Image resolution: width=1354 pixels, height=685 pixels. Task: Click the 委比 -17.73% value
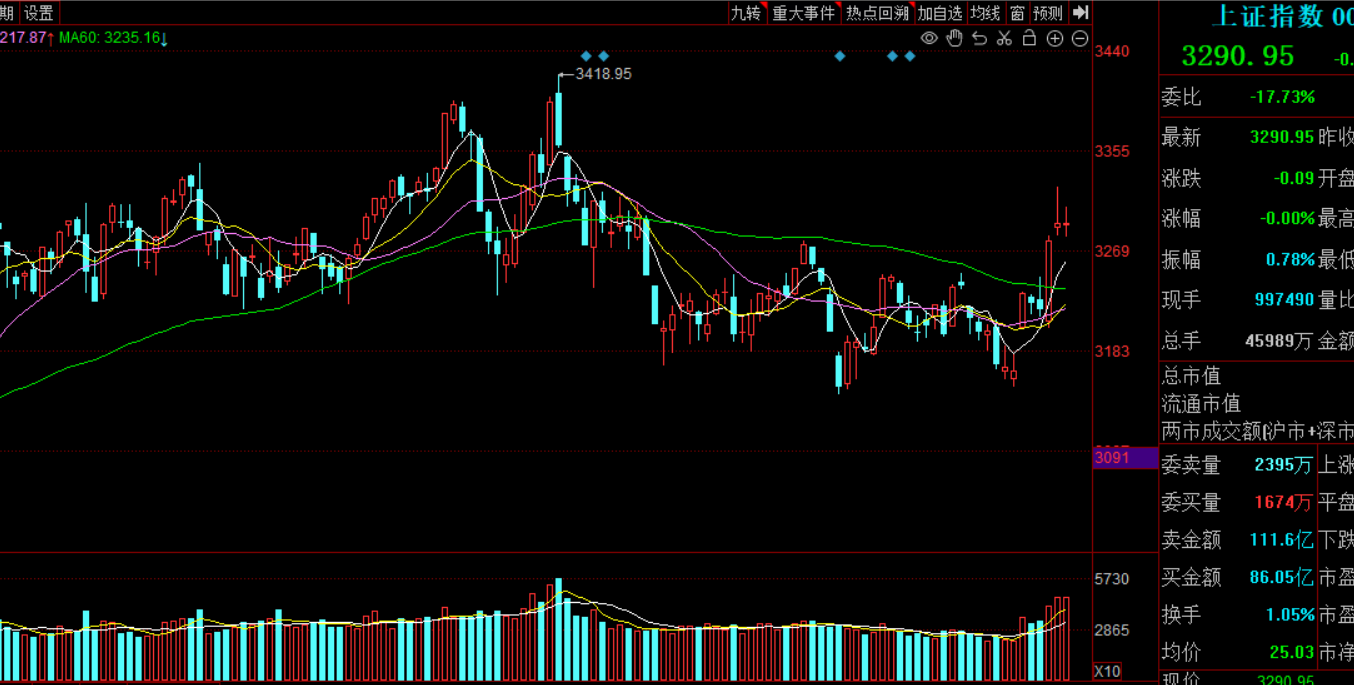click(1282, 97)
